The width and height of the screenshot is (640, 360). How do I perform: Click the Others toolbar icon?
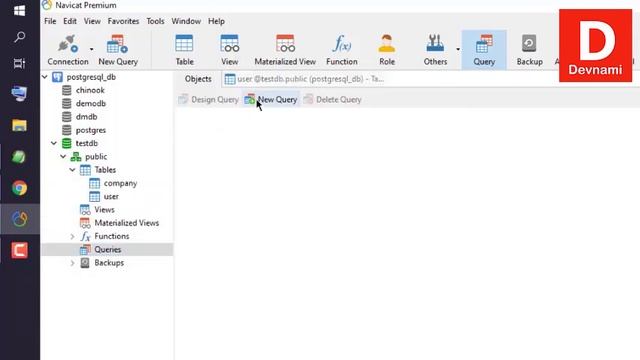click(x=435, y=50)
